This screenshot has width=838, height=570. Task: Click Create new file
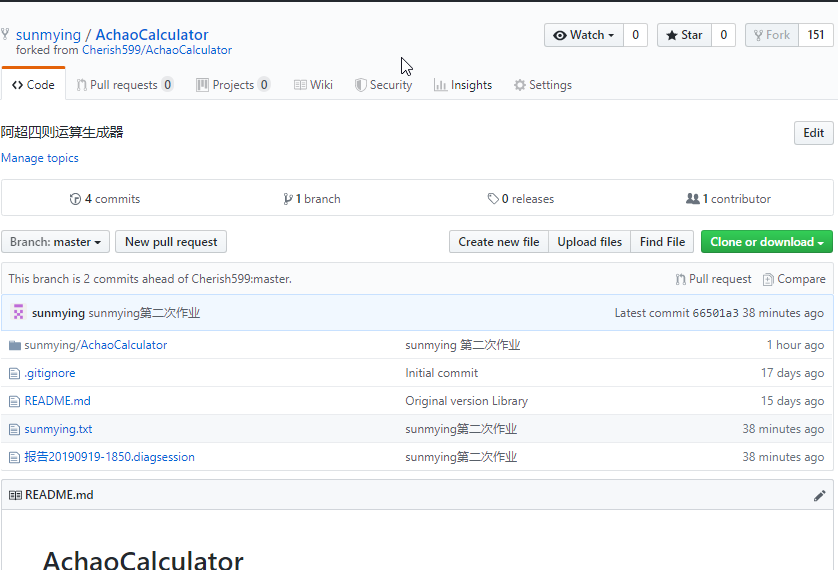[499, 242]
